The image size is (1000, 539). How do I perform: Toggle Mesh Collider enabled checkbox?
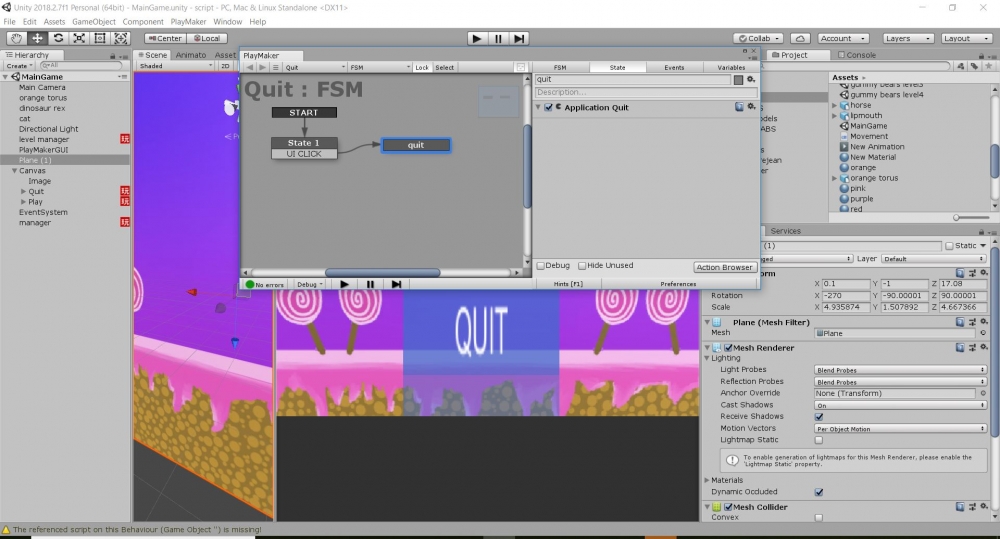(x=728, y=507)
